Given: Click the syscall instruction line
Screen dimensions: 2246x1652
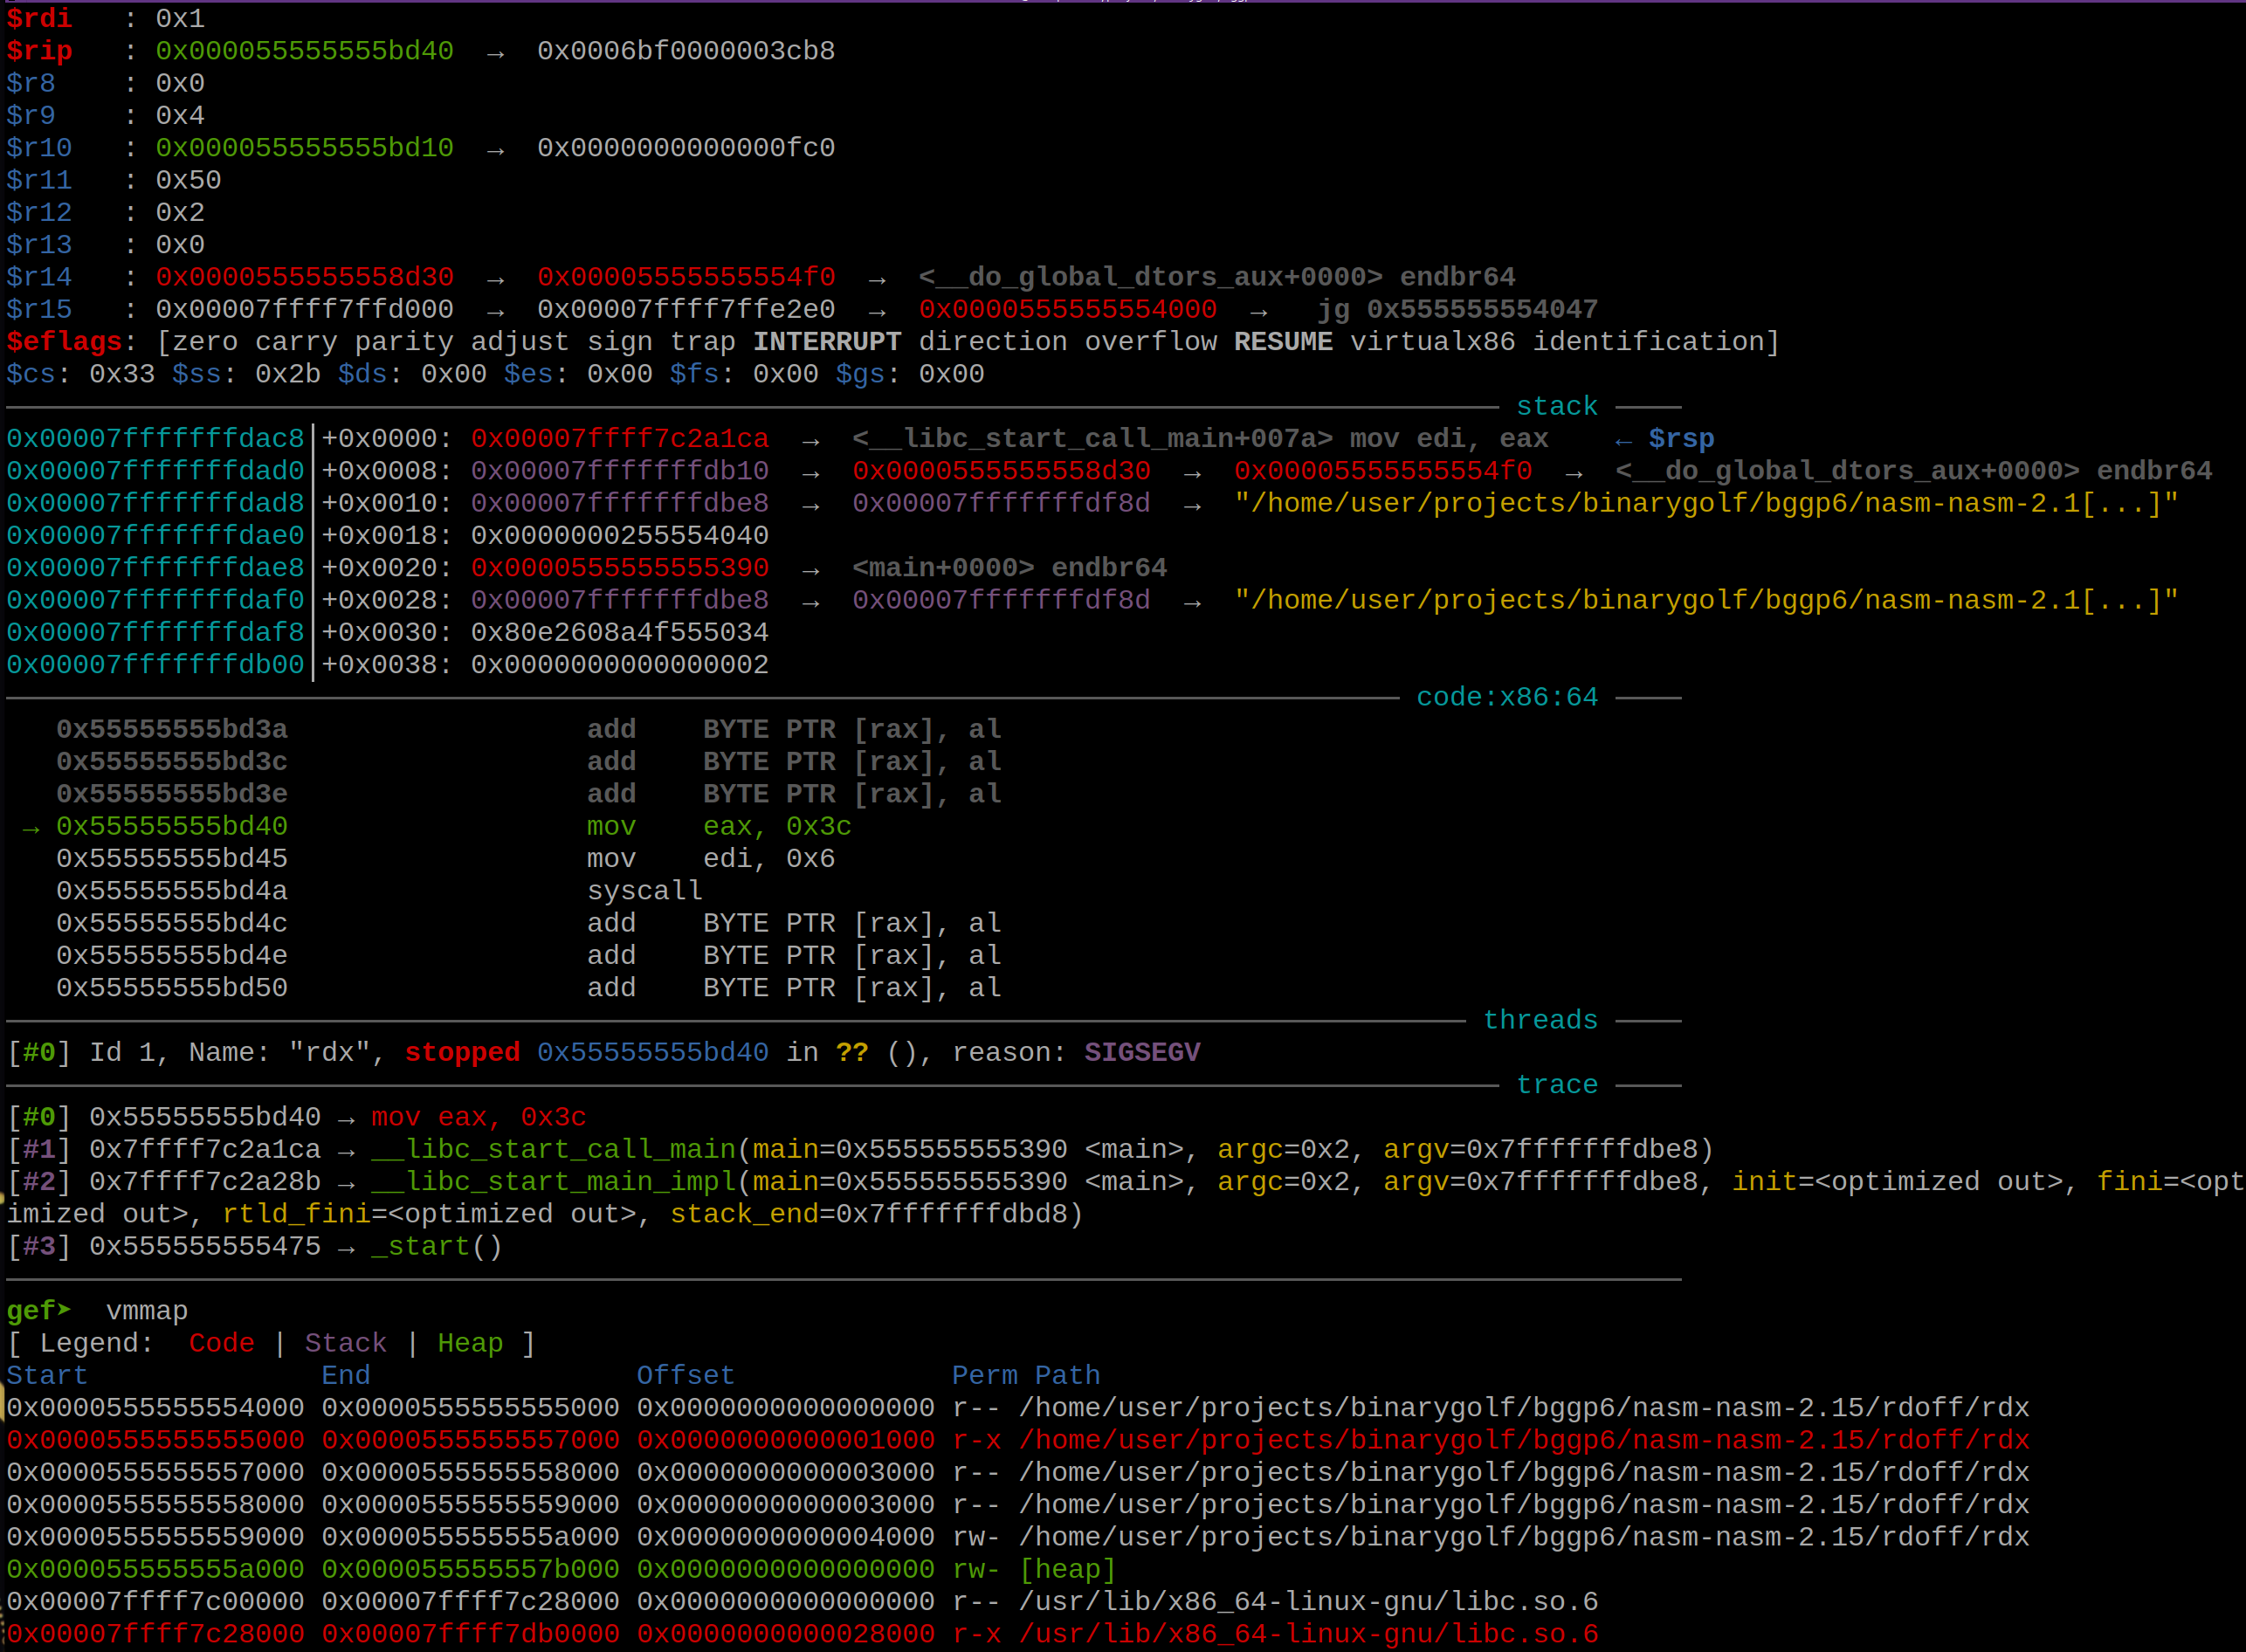Looking at the screenshot, I should pyautogui.click(x=644, y=891).
